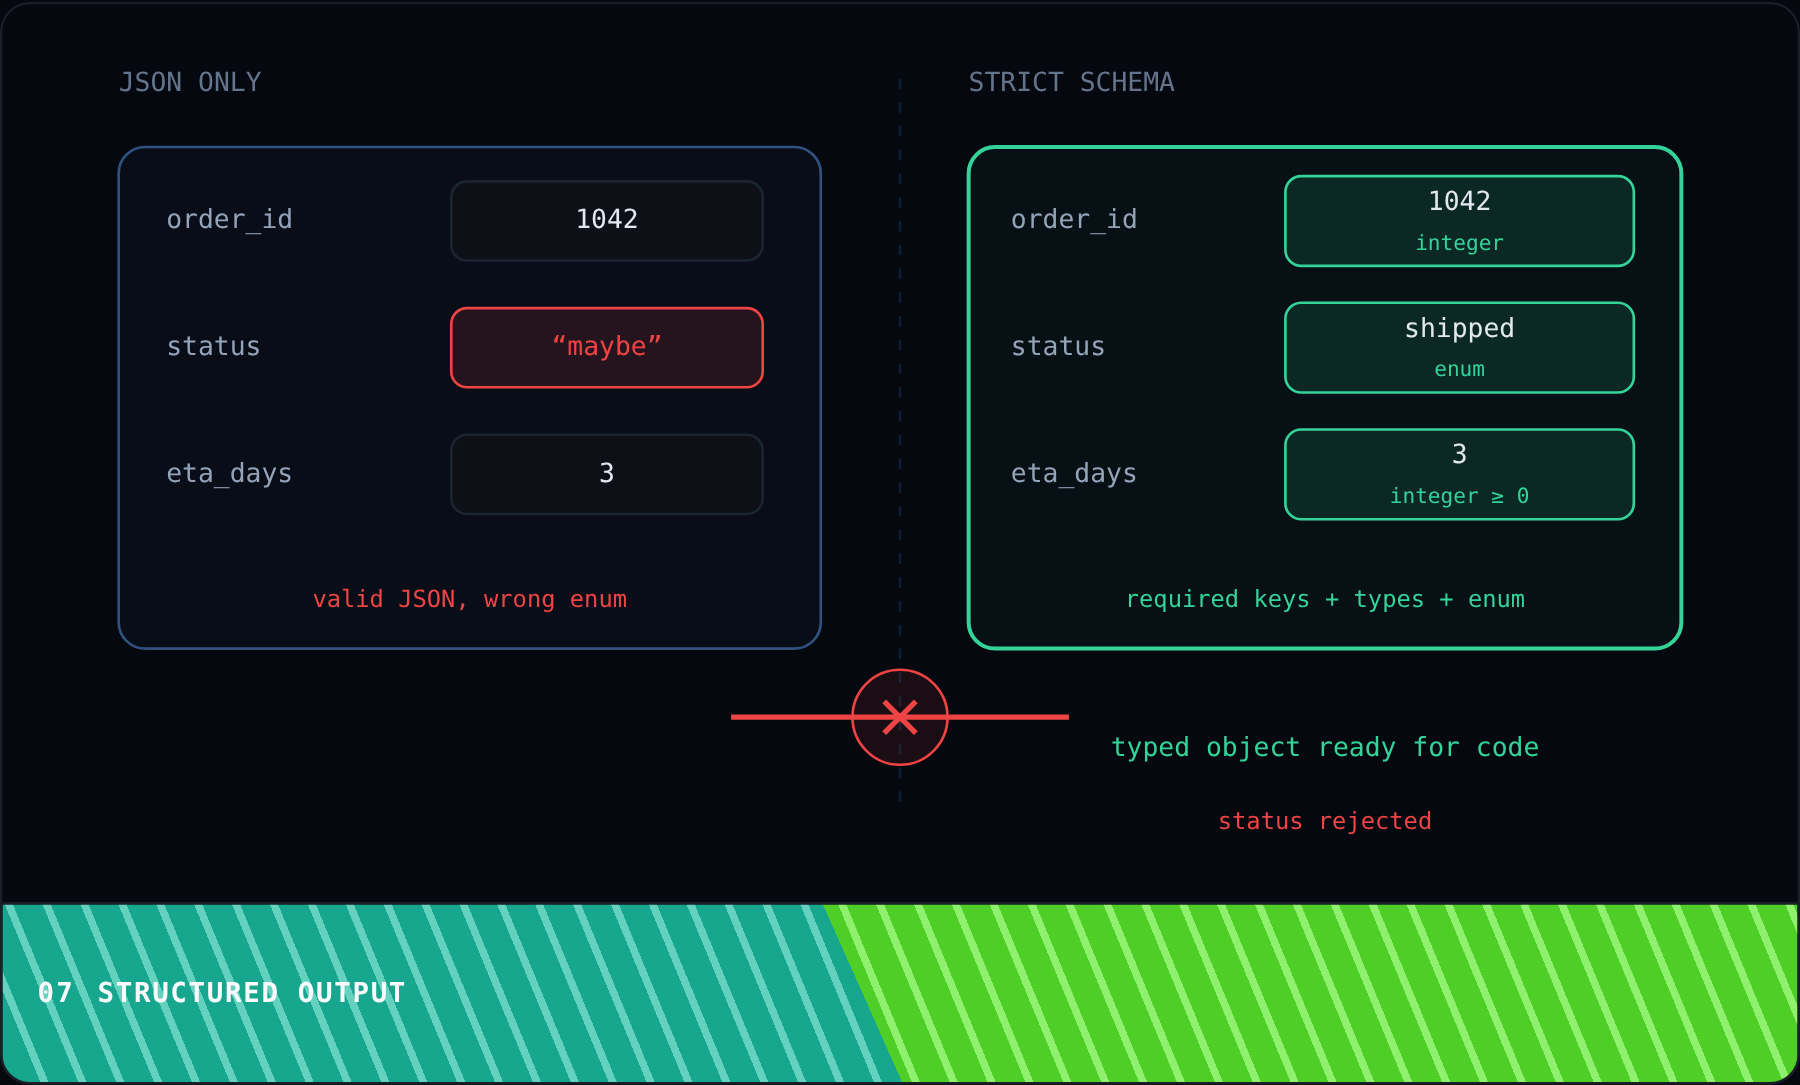Click the order_id label in JSON ONLY panel
The width and height of the screenshot is (1800, 1085).
coord(230,220)
